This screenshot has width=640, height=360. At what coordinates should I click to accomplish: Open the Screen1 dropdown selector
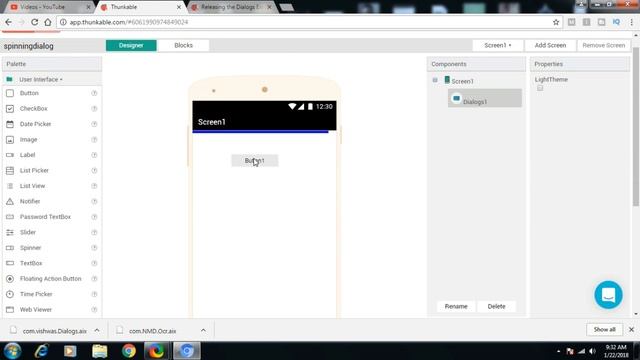(x=498, y=45)
